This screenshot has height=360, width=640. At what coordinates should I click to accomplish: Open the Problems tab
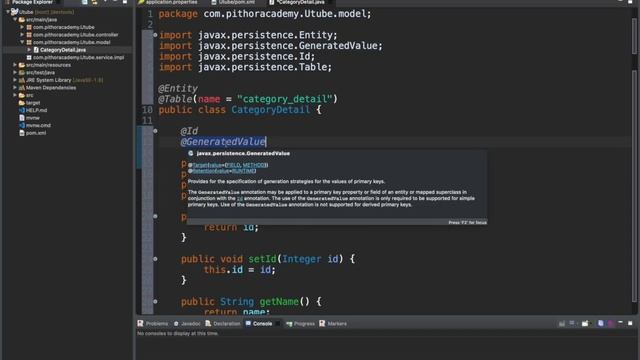click(x=153, y=324)
